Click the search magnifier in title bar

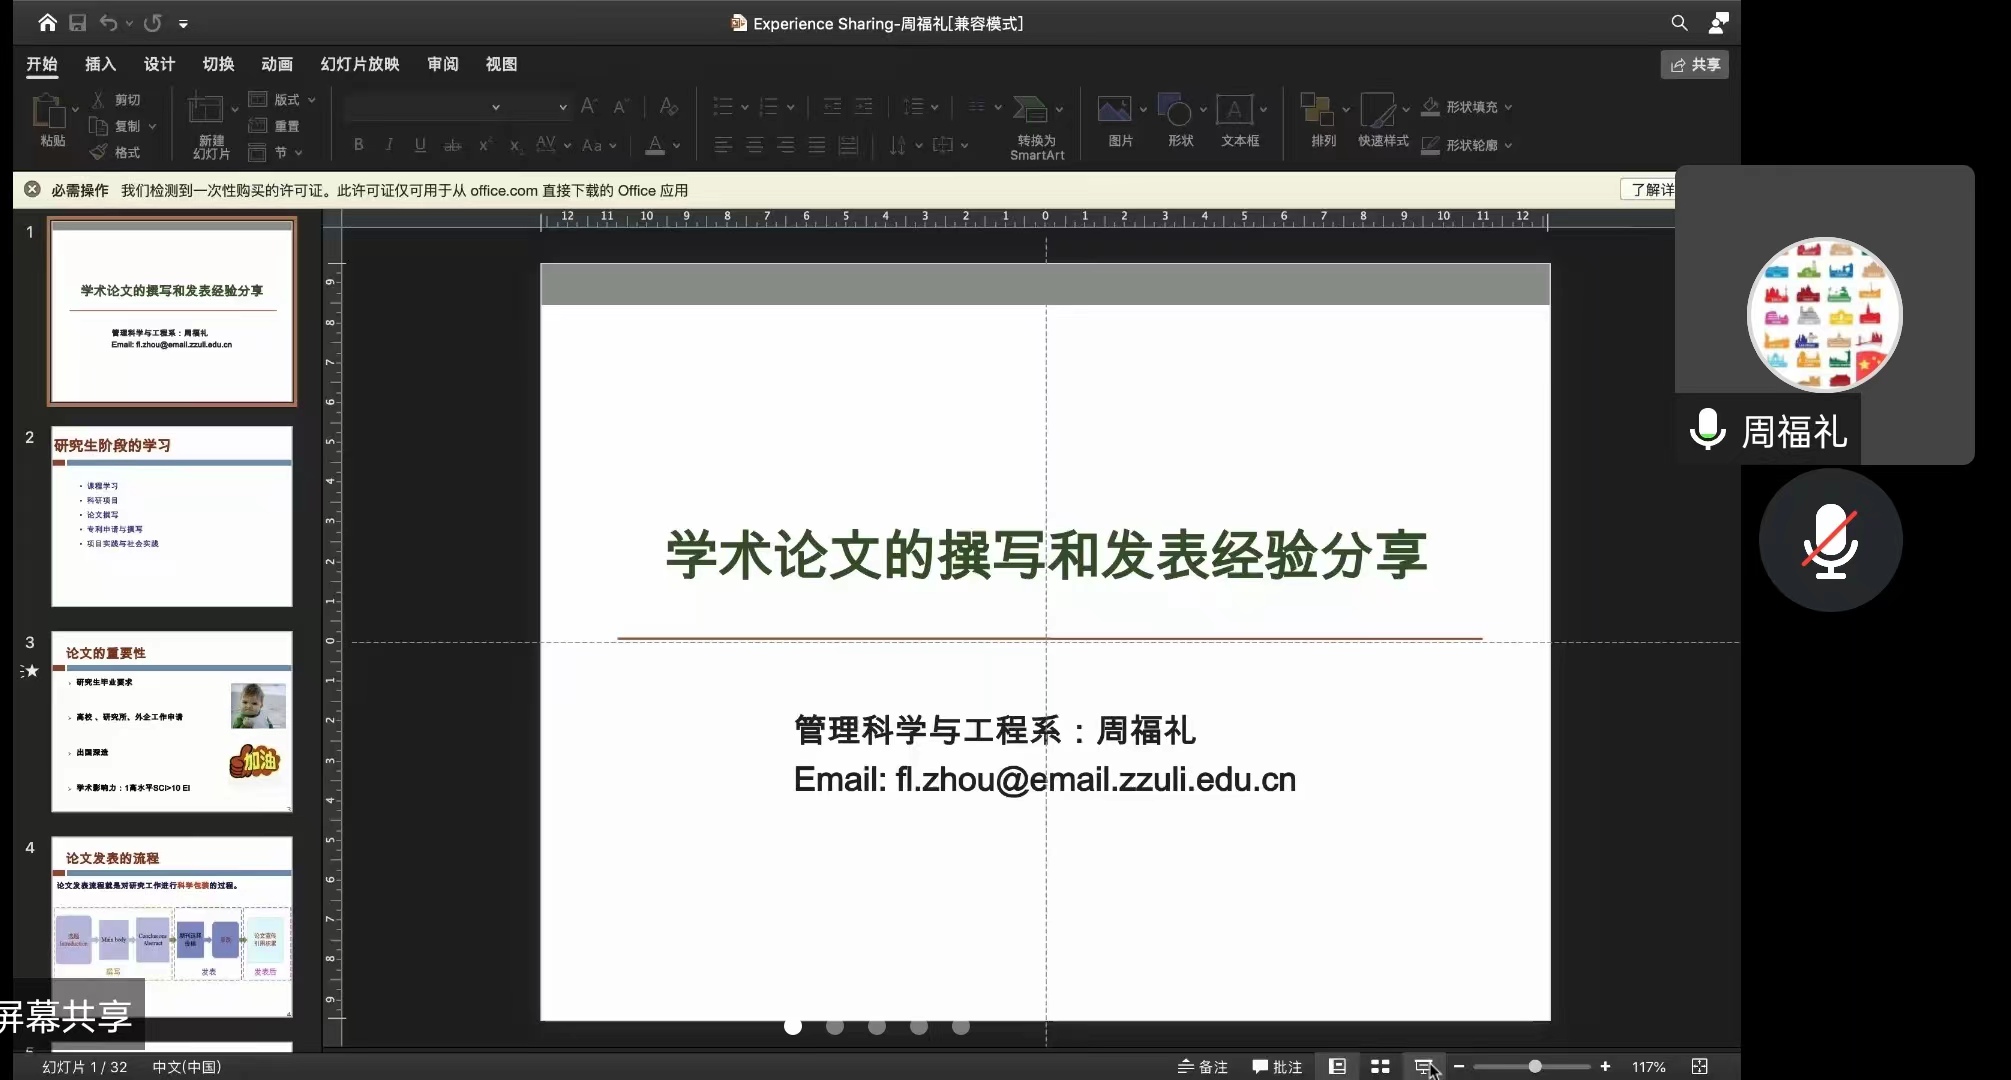click(x=1679, y=23)
